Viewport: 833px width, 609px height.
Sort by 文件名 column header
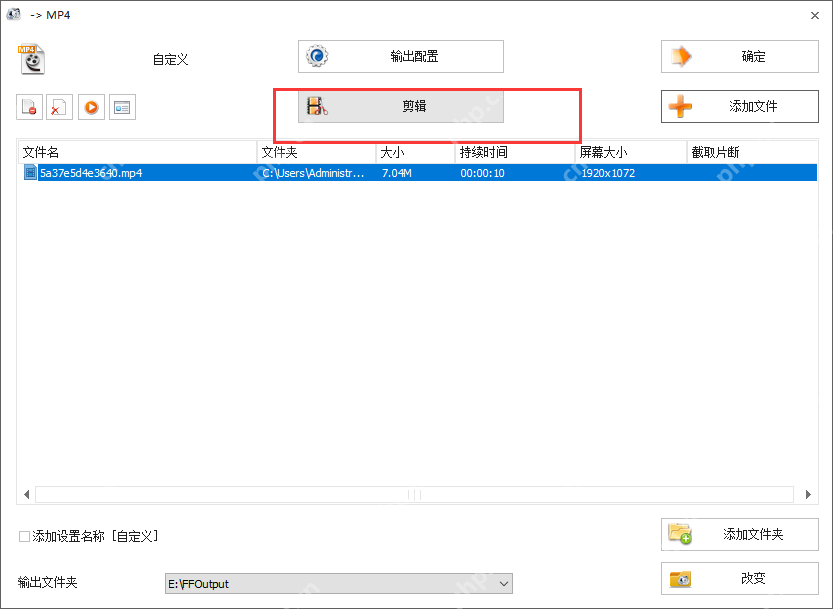[138, 153]
